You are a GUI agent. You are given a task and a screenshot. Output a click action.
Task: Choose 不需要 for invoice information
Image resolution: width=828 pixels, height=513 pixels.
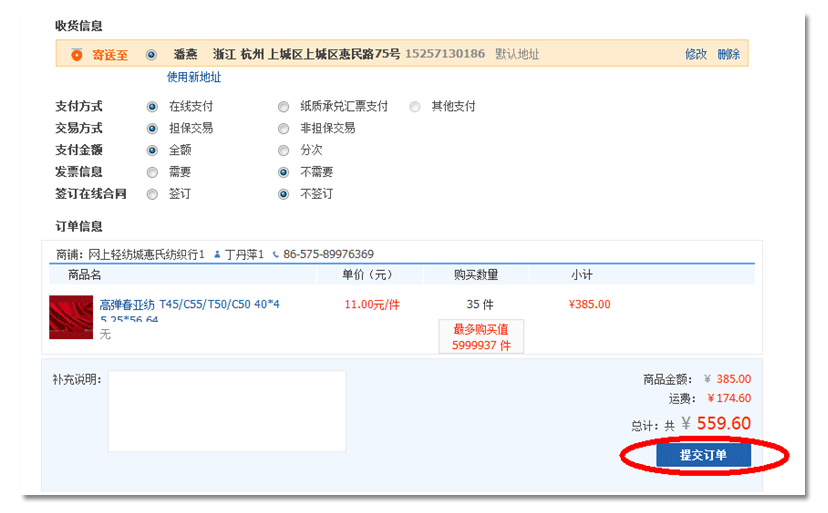tap(284, 172)
